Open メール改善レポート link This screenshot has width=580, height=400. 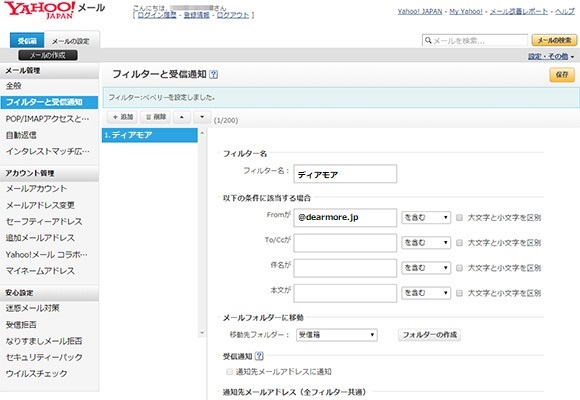point(519,11)
